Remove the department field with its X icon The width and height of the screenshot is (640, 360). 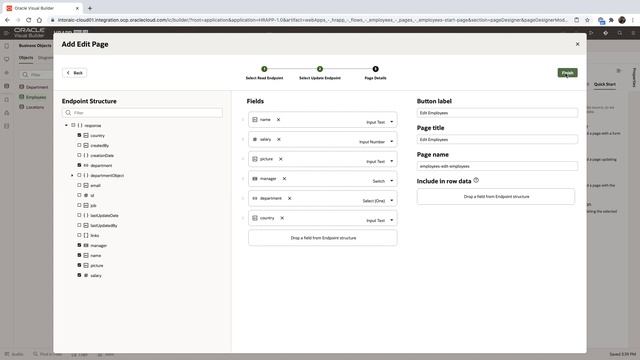[289, 198]
